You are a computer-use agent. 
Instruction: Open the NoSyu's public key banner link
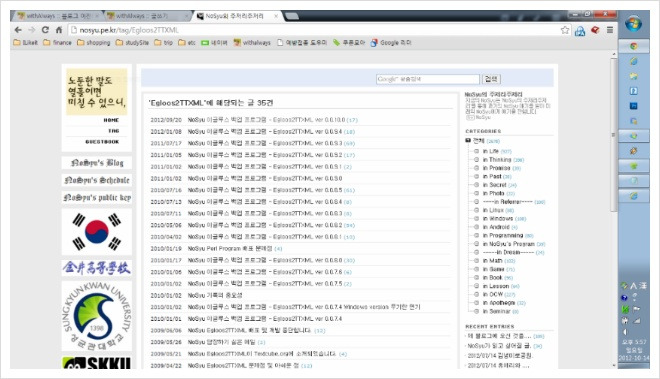point(97,198)
